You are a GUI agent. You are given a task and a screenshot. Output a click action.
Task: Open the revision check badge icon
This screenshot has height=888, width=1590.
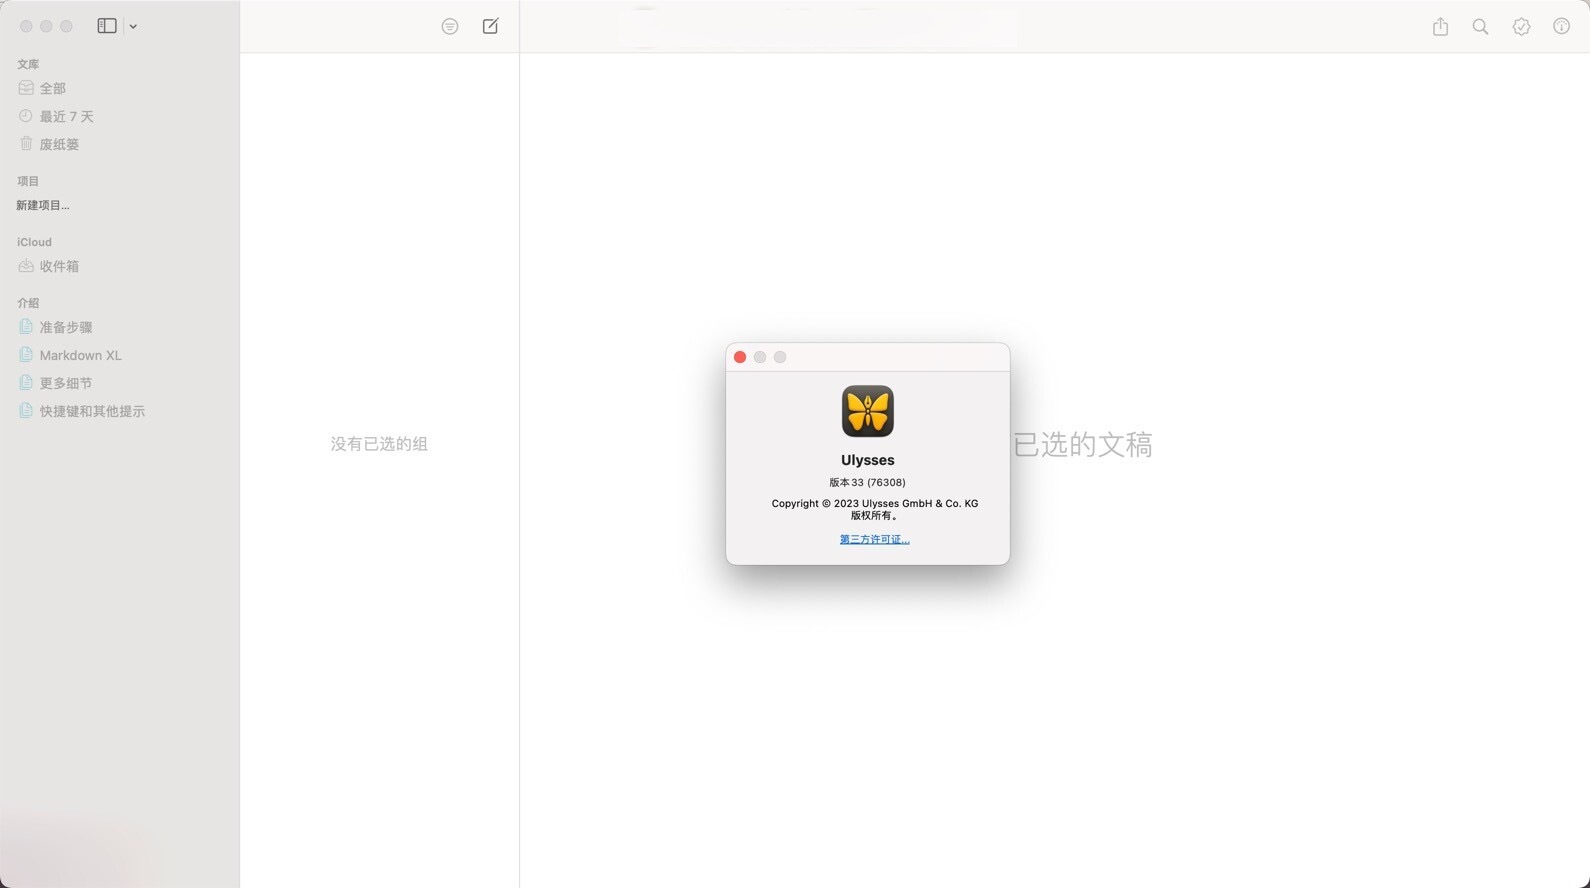tap(1521, 27)
